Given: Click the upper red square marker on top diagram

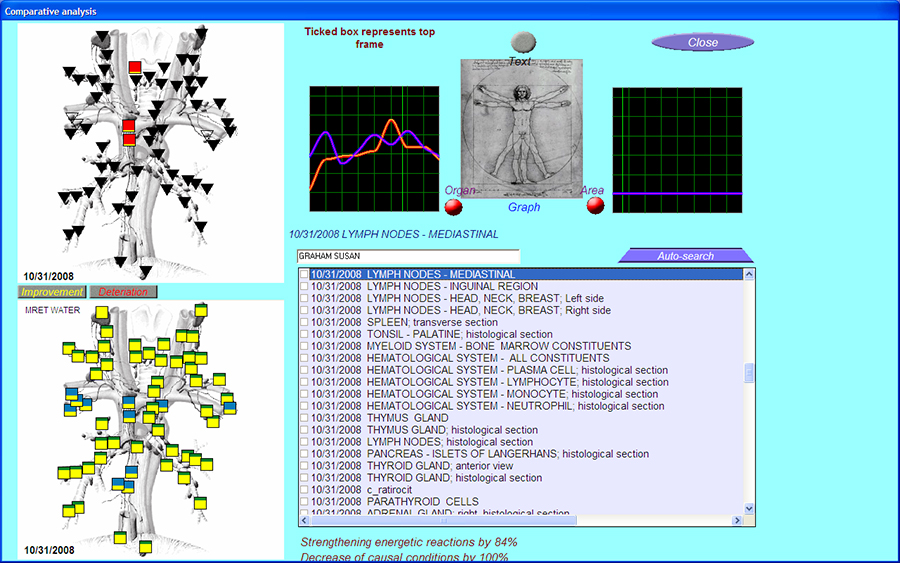Looking at the screenshot, I should (x=135, y=68).
